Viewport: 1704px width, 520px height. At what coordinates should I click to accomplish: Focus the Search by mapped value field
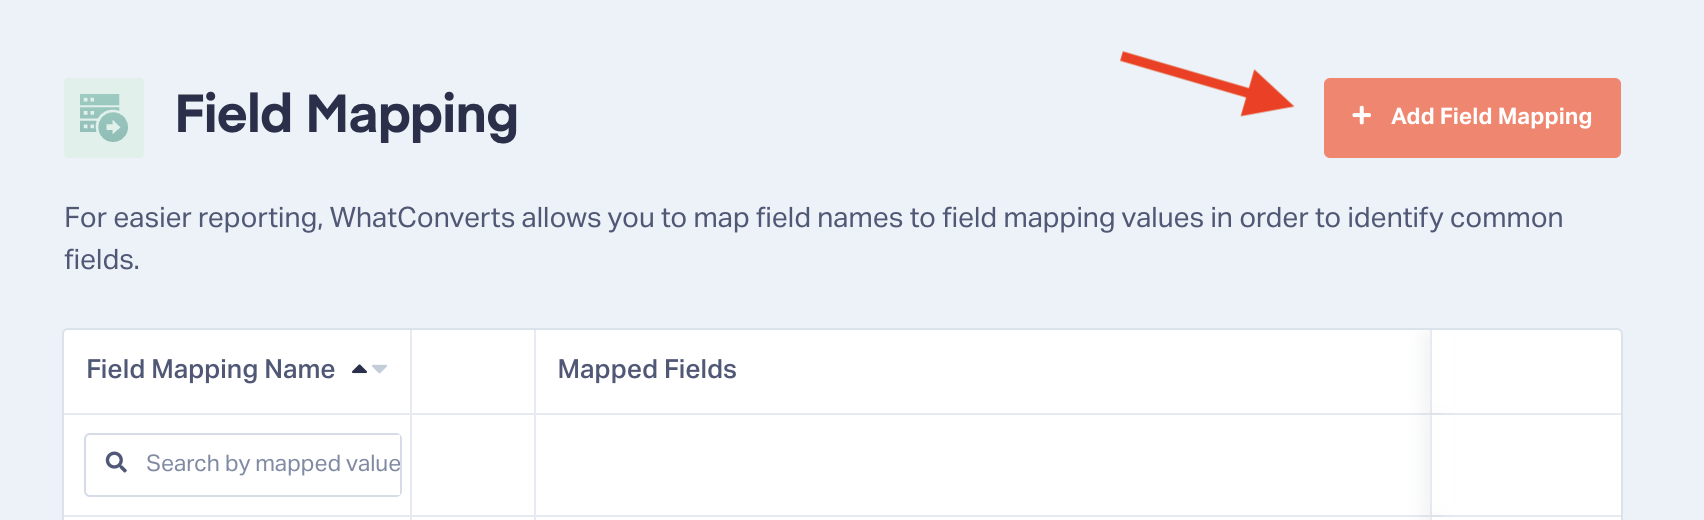pos(243,464)
